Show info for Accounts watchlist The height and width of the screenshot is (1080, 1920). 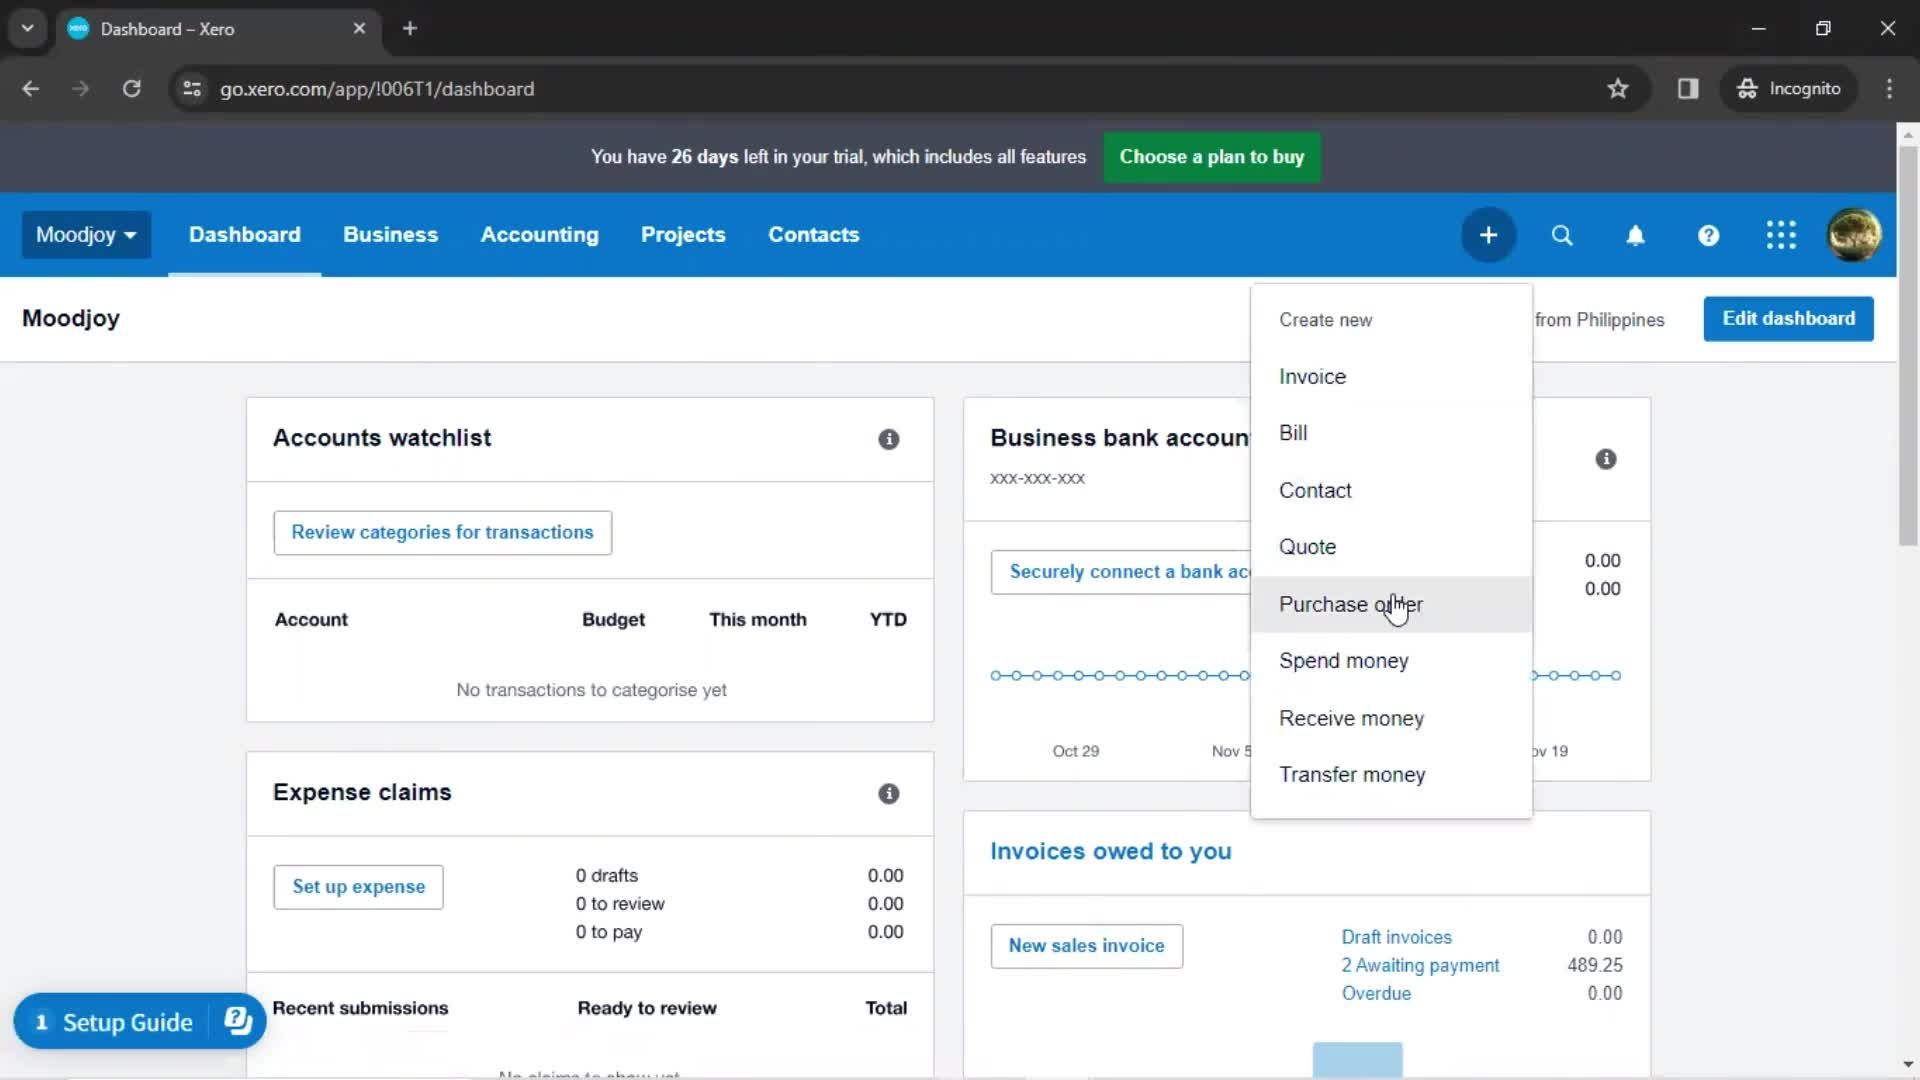coord(888,439)
